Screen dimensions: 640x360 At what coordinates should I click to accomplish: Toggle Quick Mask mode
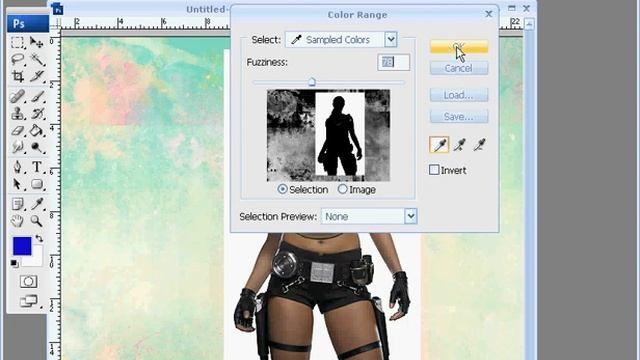(28, 281)
